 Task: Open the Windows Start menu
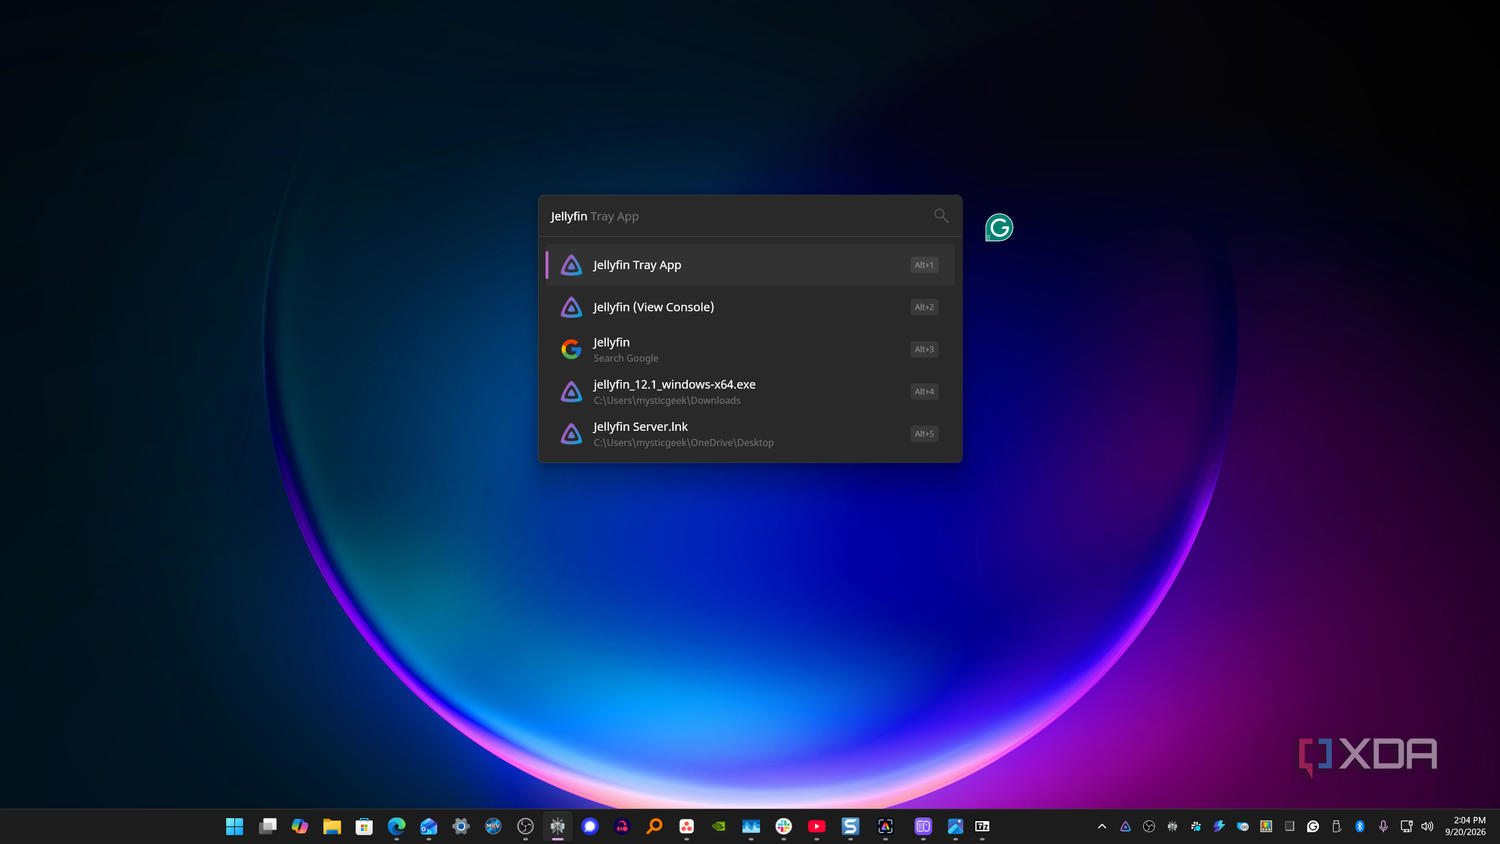click(235, 826)
